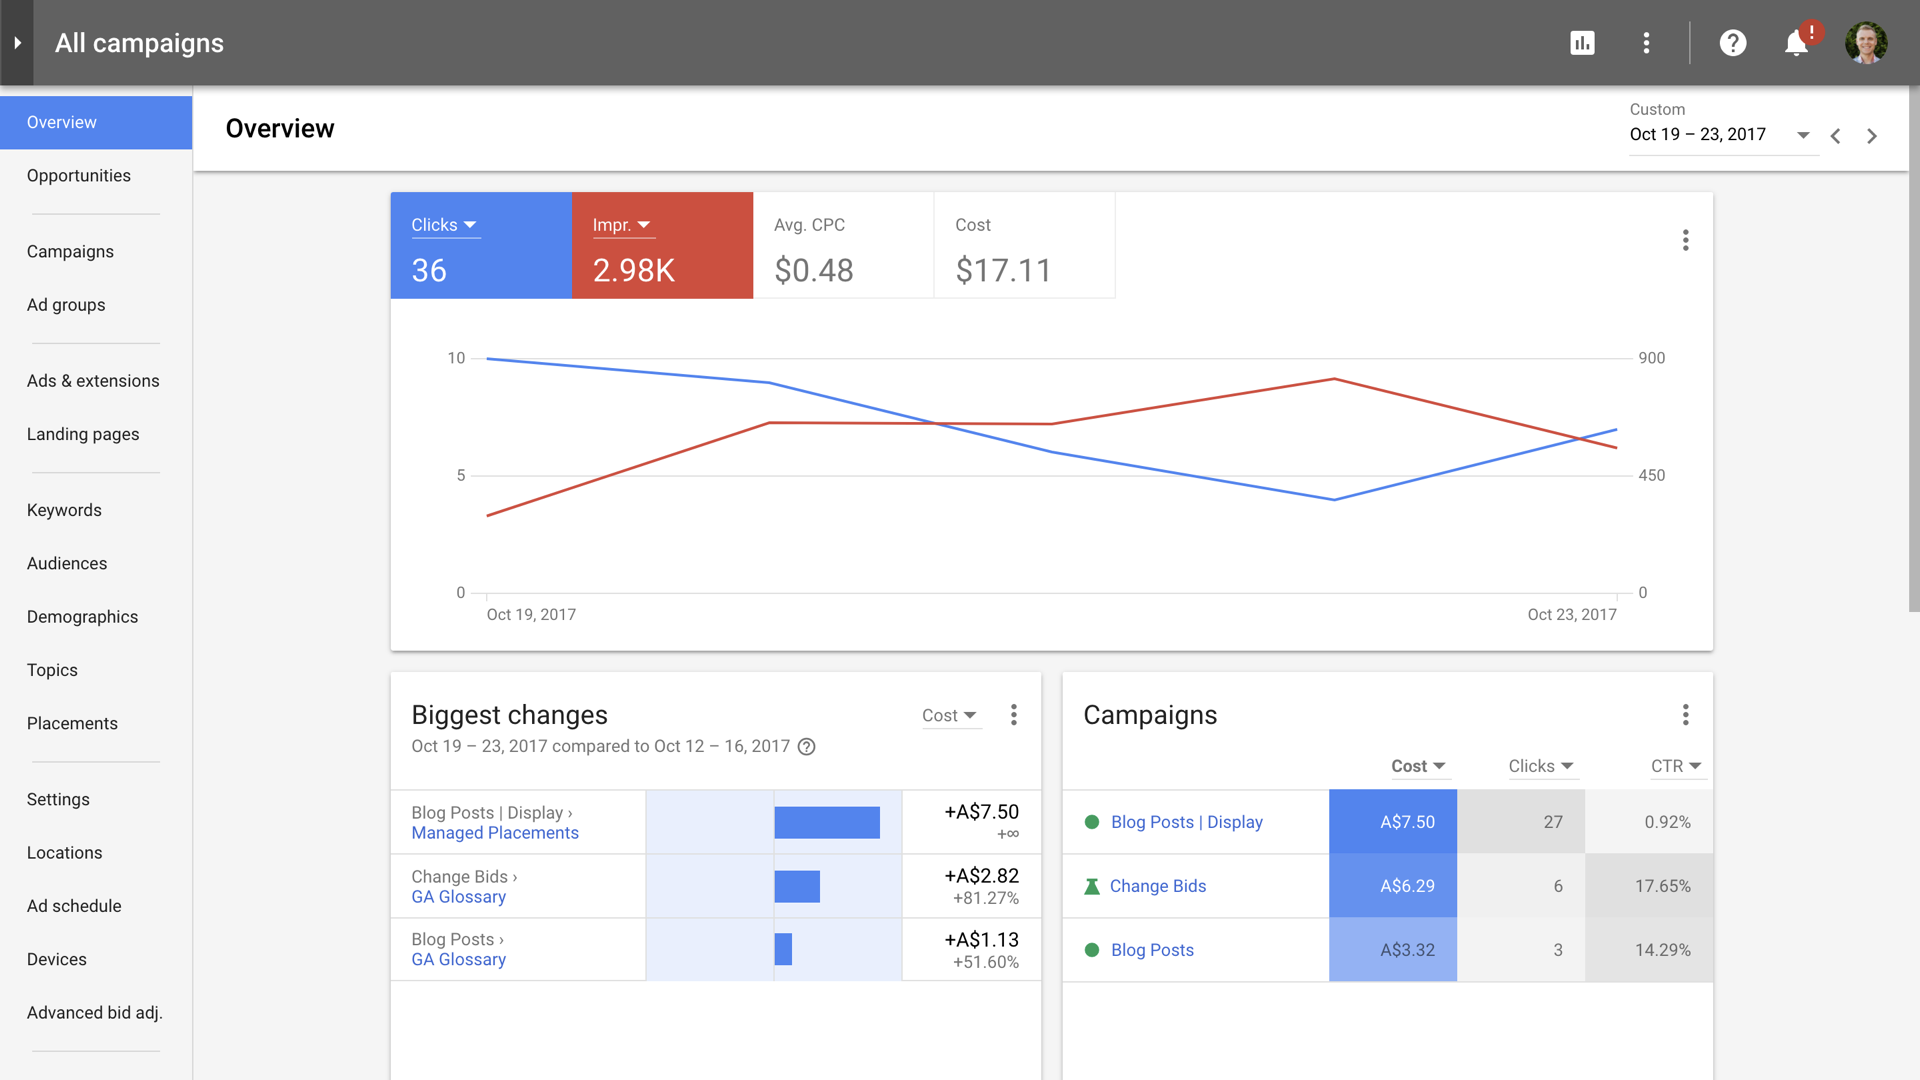
Task: Open the Demographics section
Action: pyautogui.click(x=82, y=617)
